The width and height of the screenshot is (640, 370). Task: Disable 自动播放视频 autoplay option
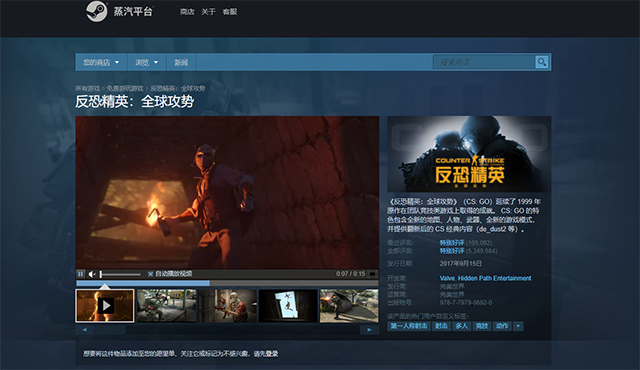tap(170, 274)
